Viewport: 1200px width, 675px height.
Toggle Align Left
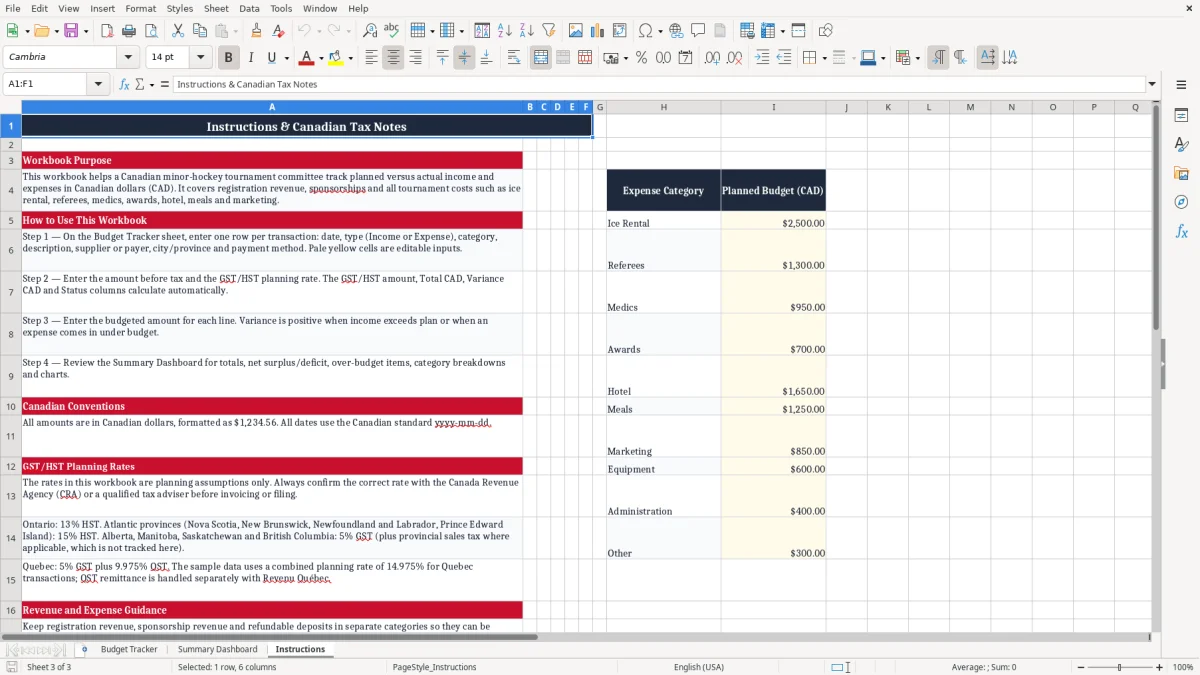pos(371,58)
